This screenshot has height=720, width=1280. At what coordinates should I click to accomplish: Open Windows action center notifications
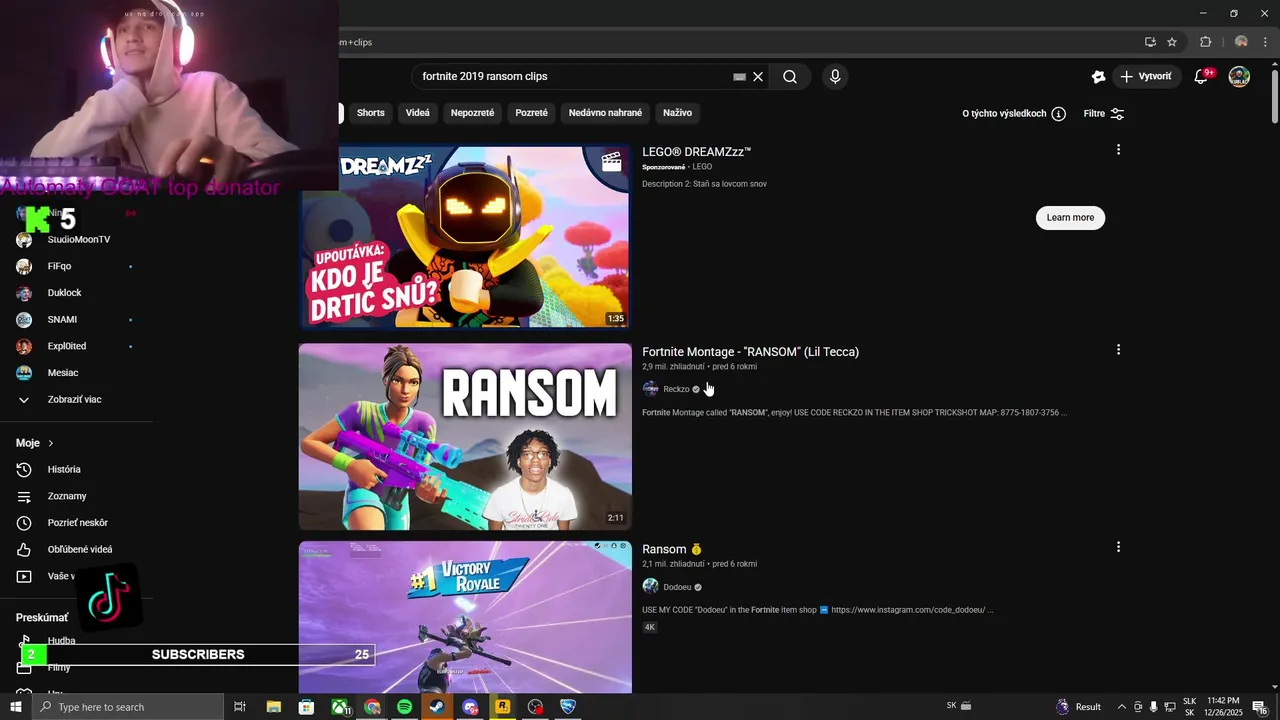[x=1260, y=707]
